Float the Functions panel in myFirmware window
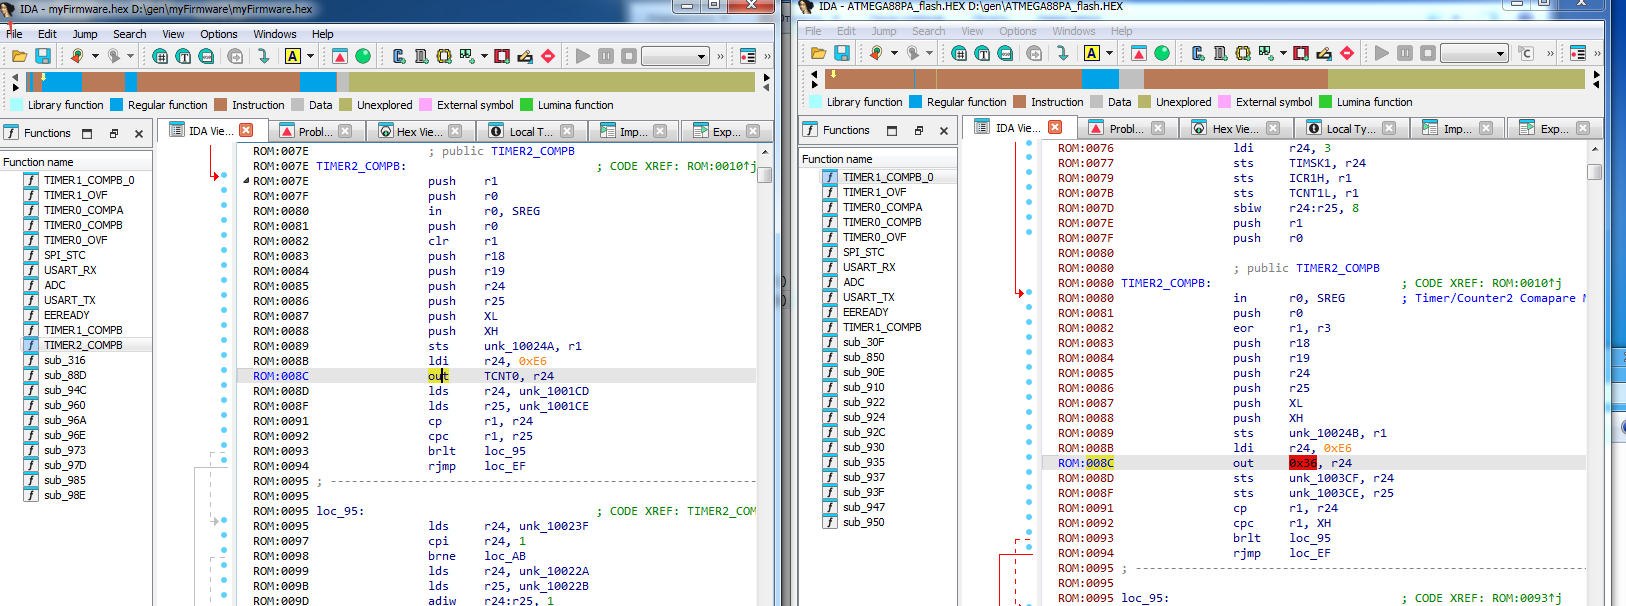 pos(114,133)
